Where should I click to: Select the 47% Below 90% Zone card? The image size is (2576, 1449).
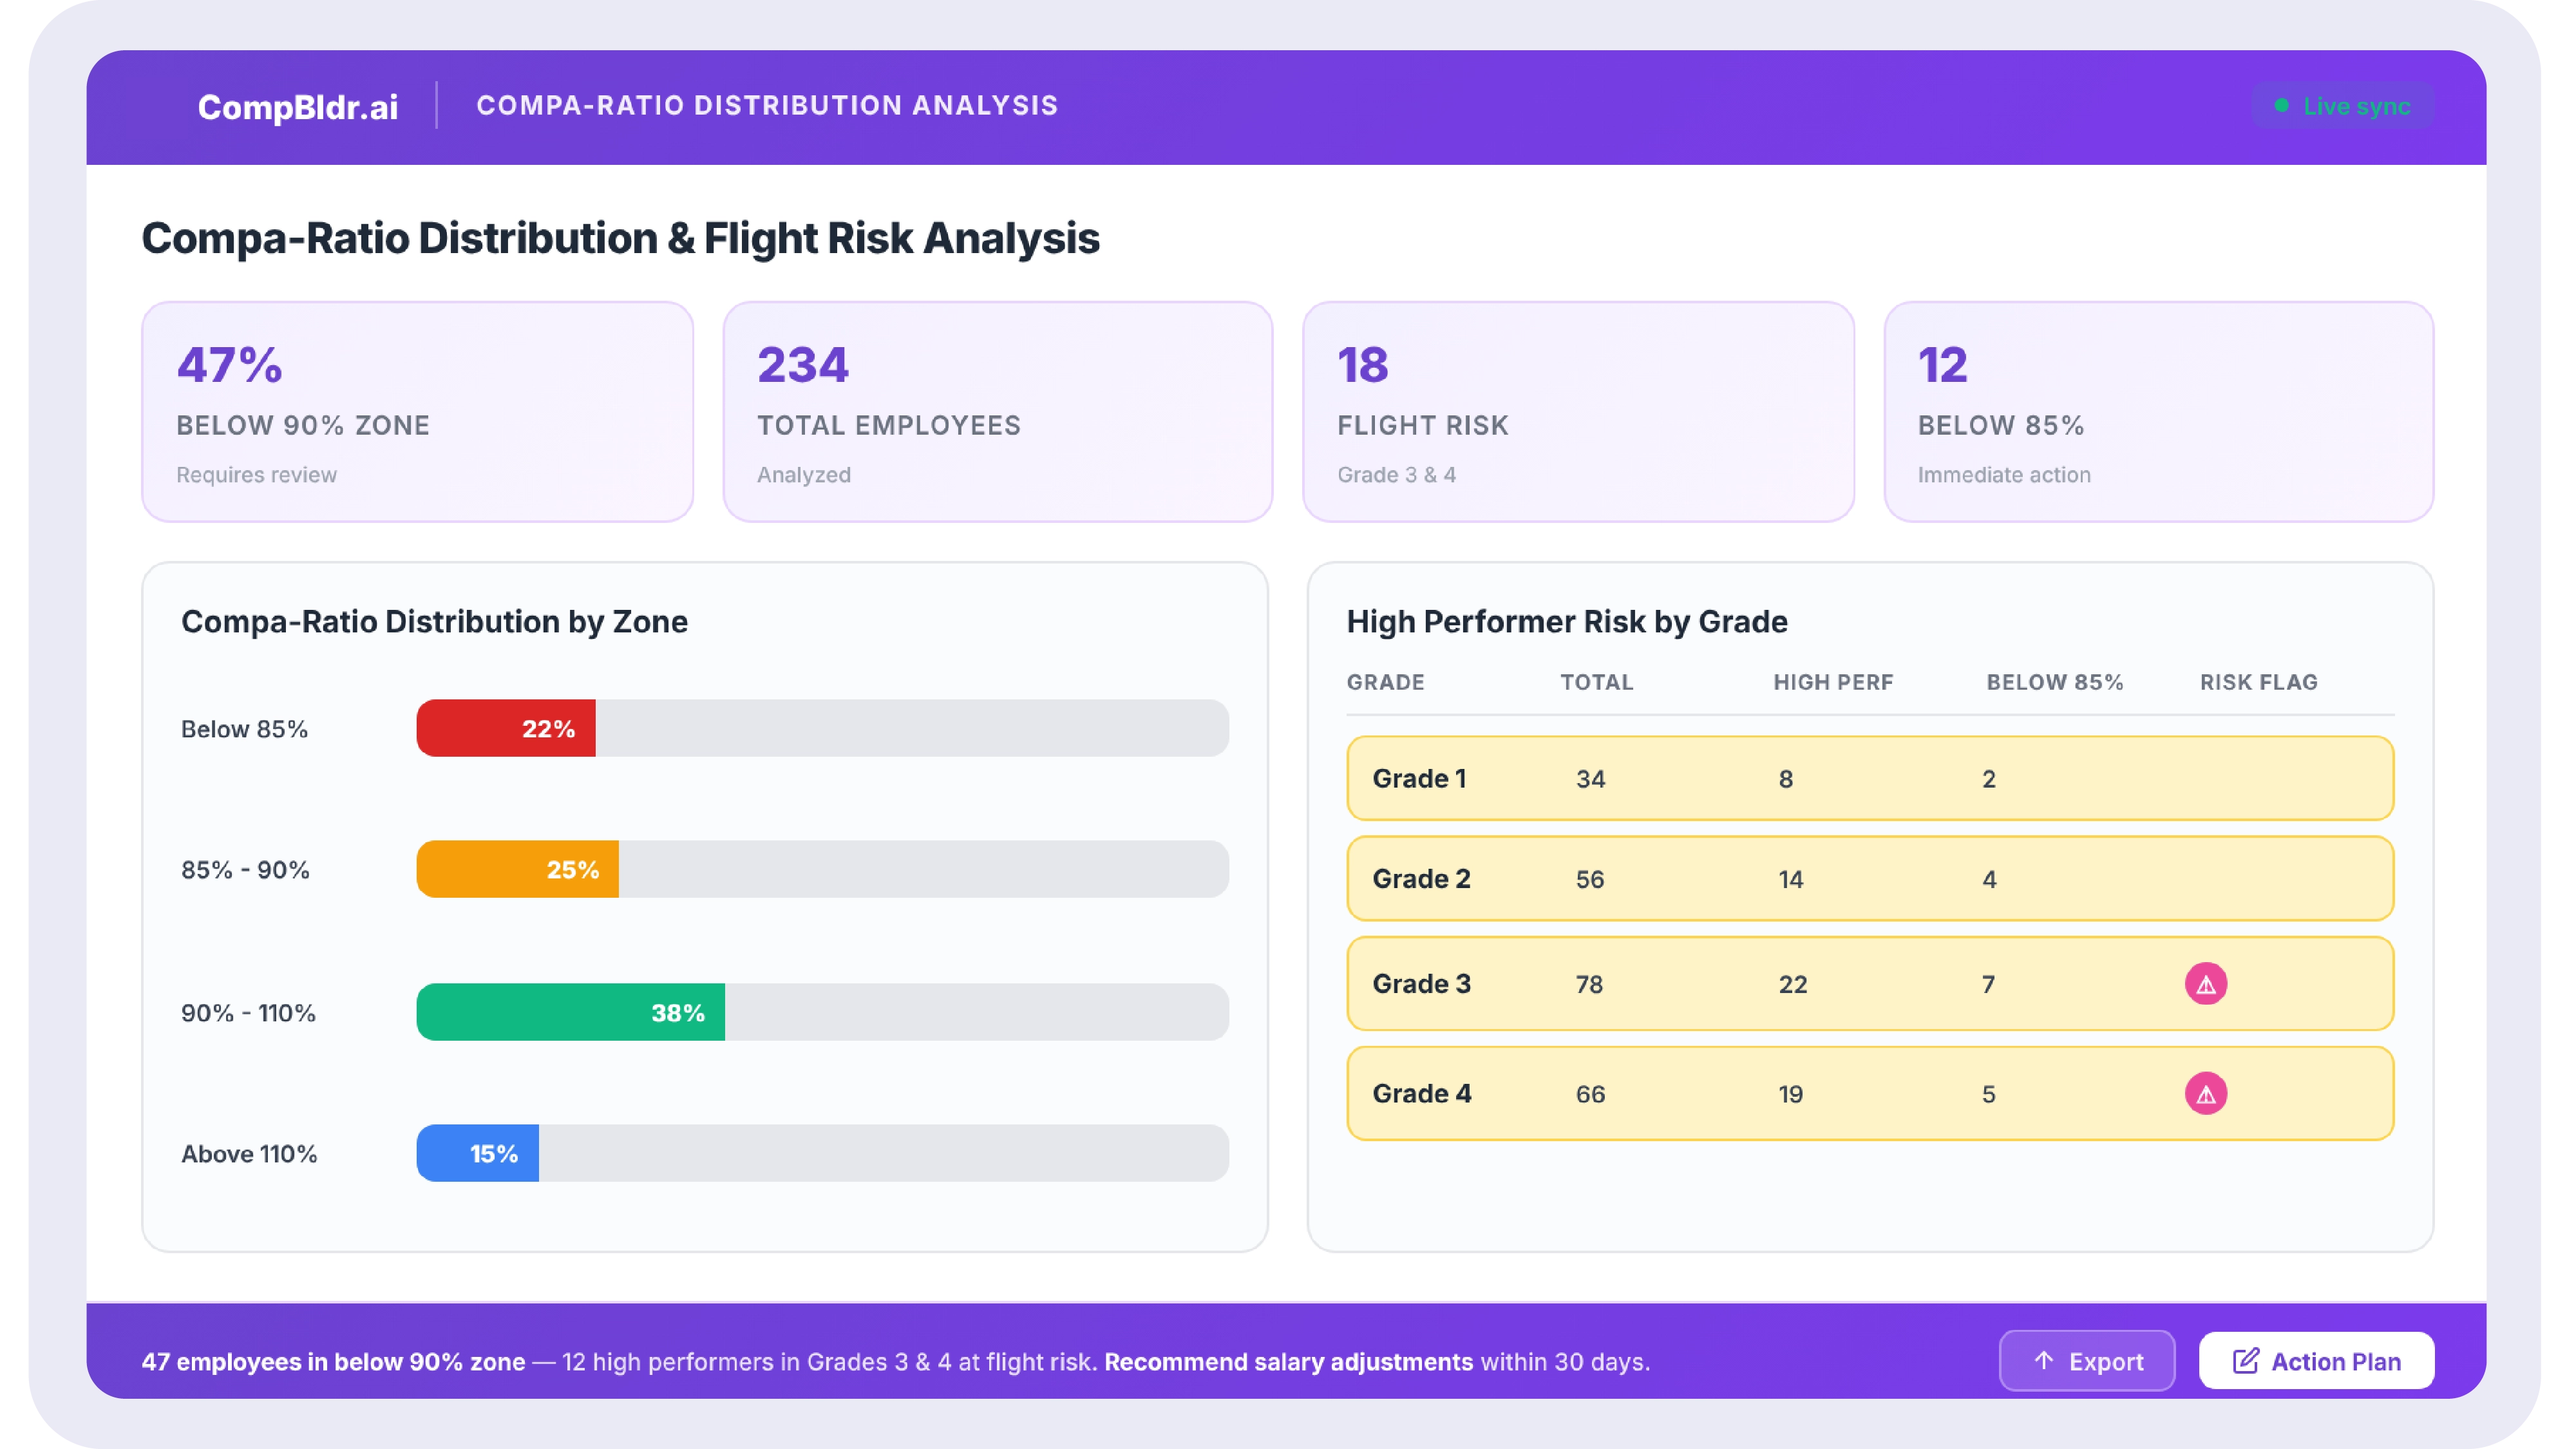418,412
